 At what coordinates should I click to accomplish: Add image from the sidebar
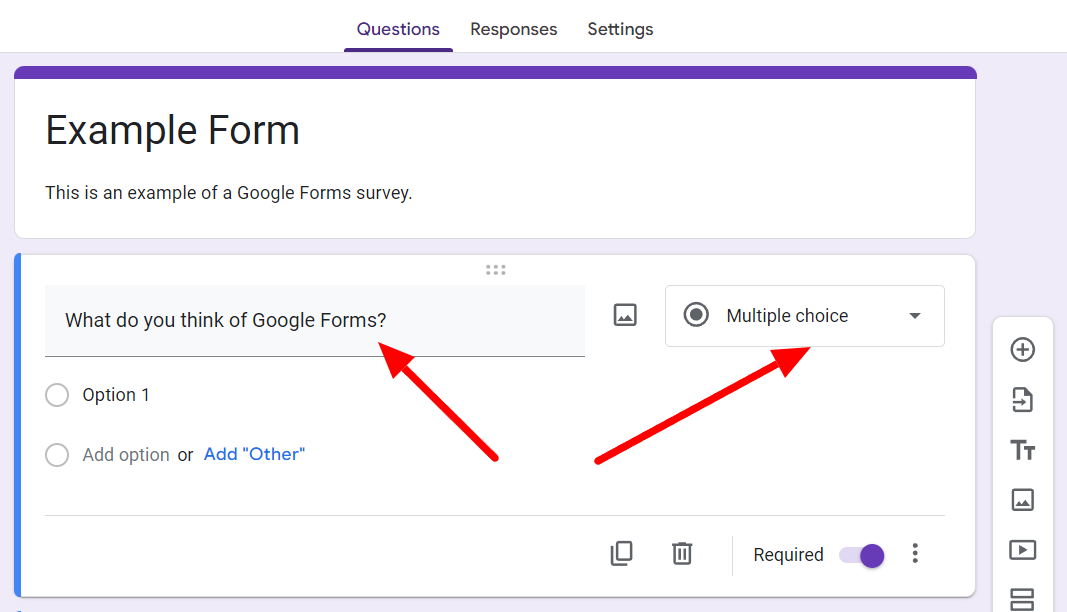pos(1022,500)
